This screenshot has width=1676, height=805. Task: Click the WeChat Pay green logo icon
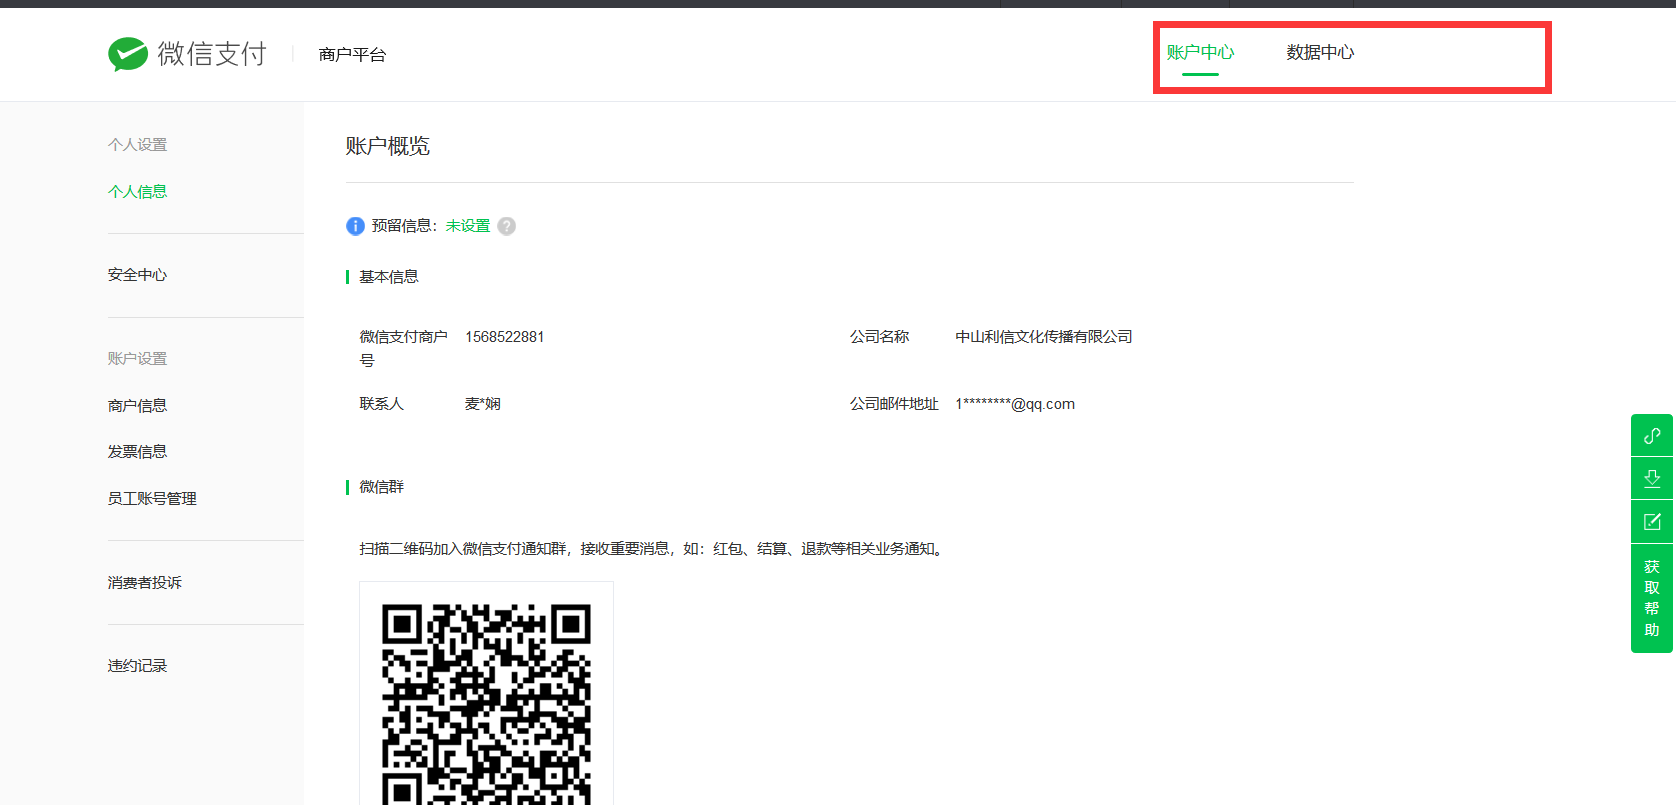[x=128, y=54]
